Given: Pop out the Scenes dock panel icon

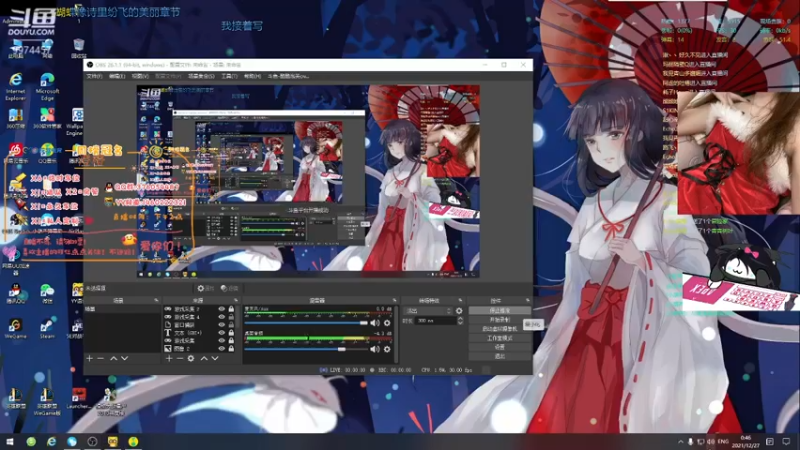Looking at the screenshot, I should (156, 301).
